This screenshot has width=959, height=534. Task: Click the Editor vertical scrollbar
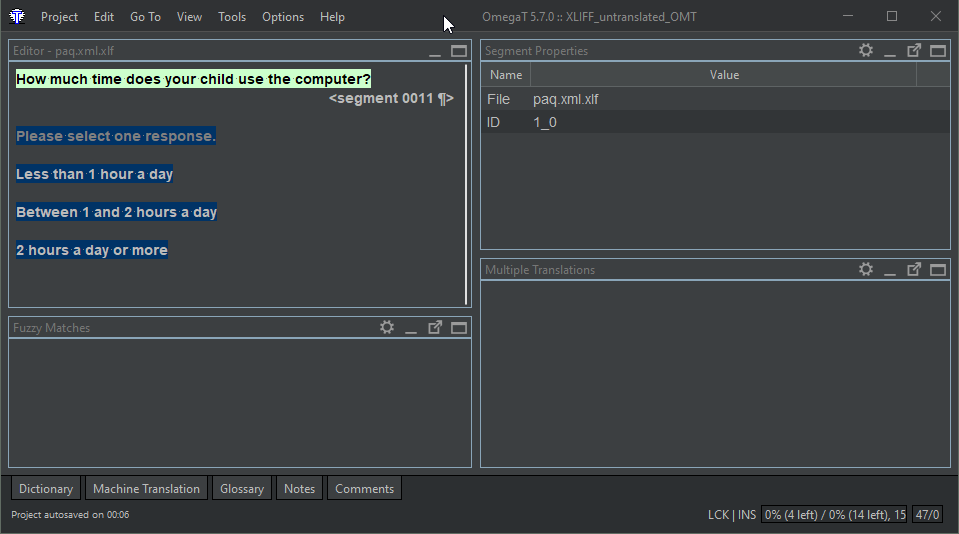click(x=467, y=184)
